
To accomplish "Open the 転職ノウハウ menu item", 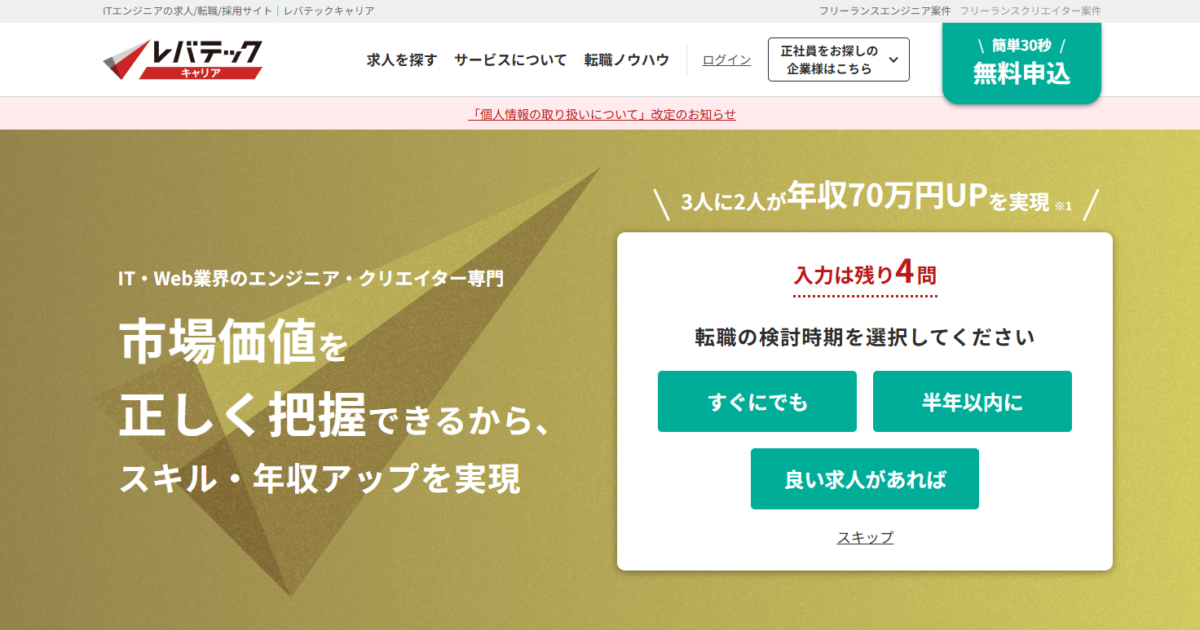I will pyautogui.click(x=627, y=60).
